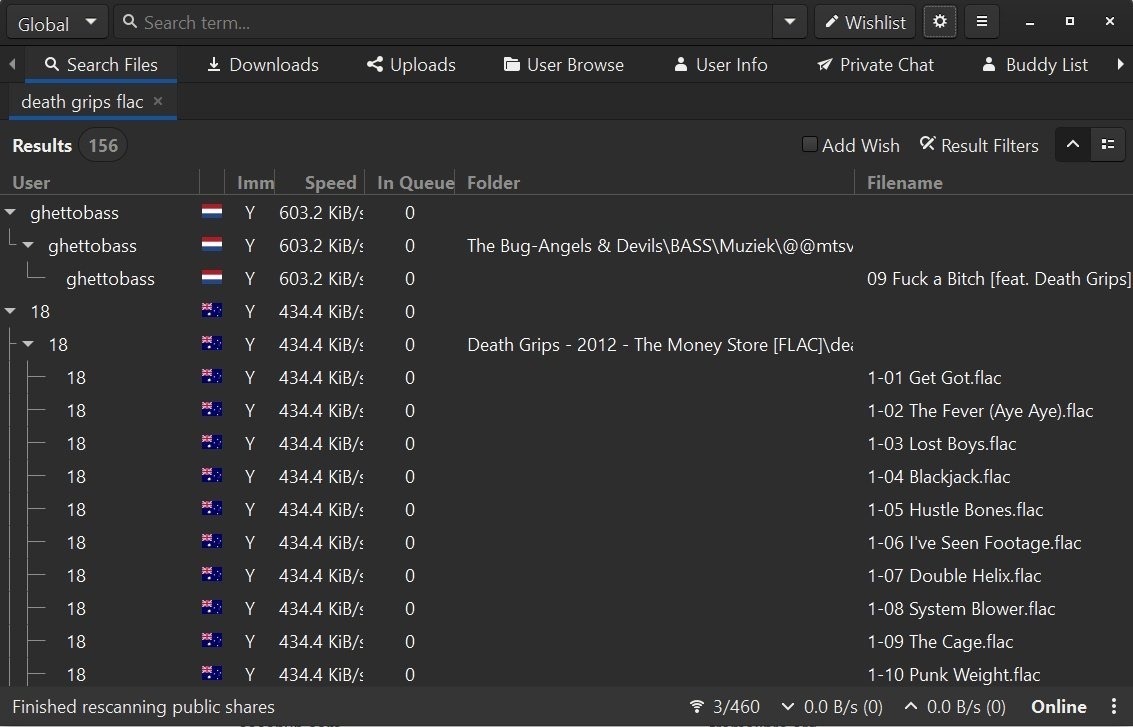The height and width of the screenshot is (727, 1133).
Task: Click the collapse all results arrow icon
Action: tap(1073, 145)
